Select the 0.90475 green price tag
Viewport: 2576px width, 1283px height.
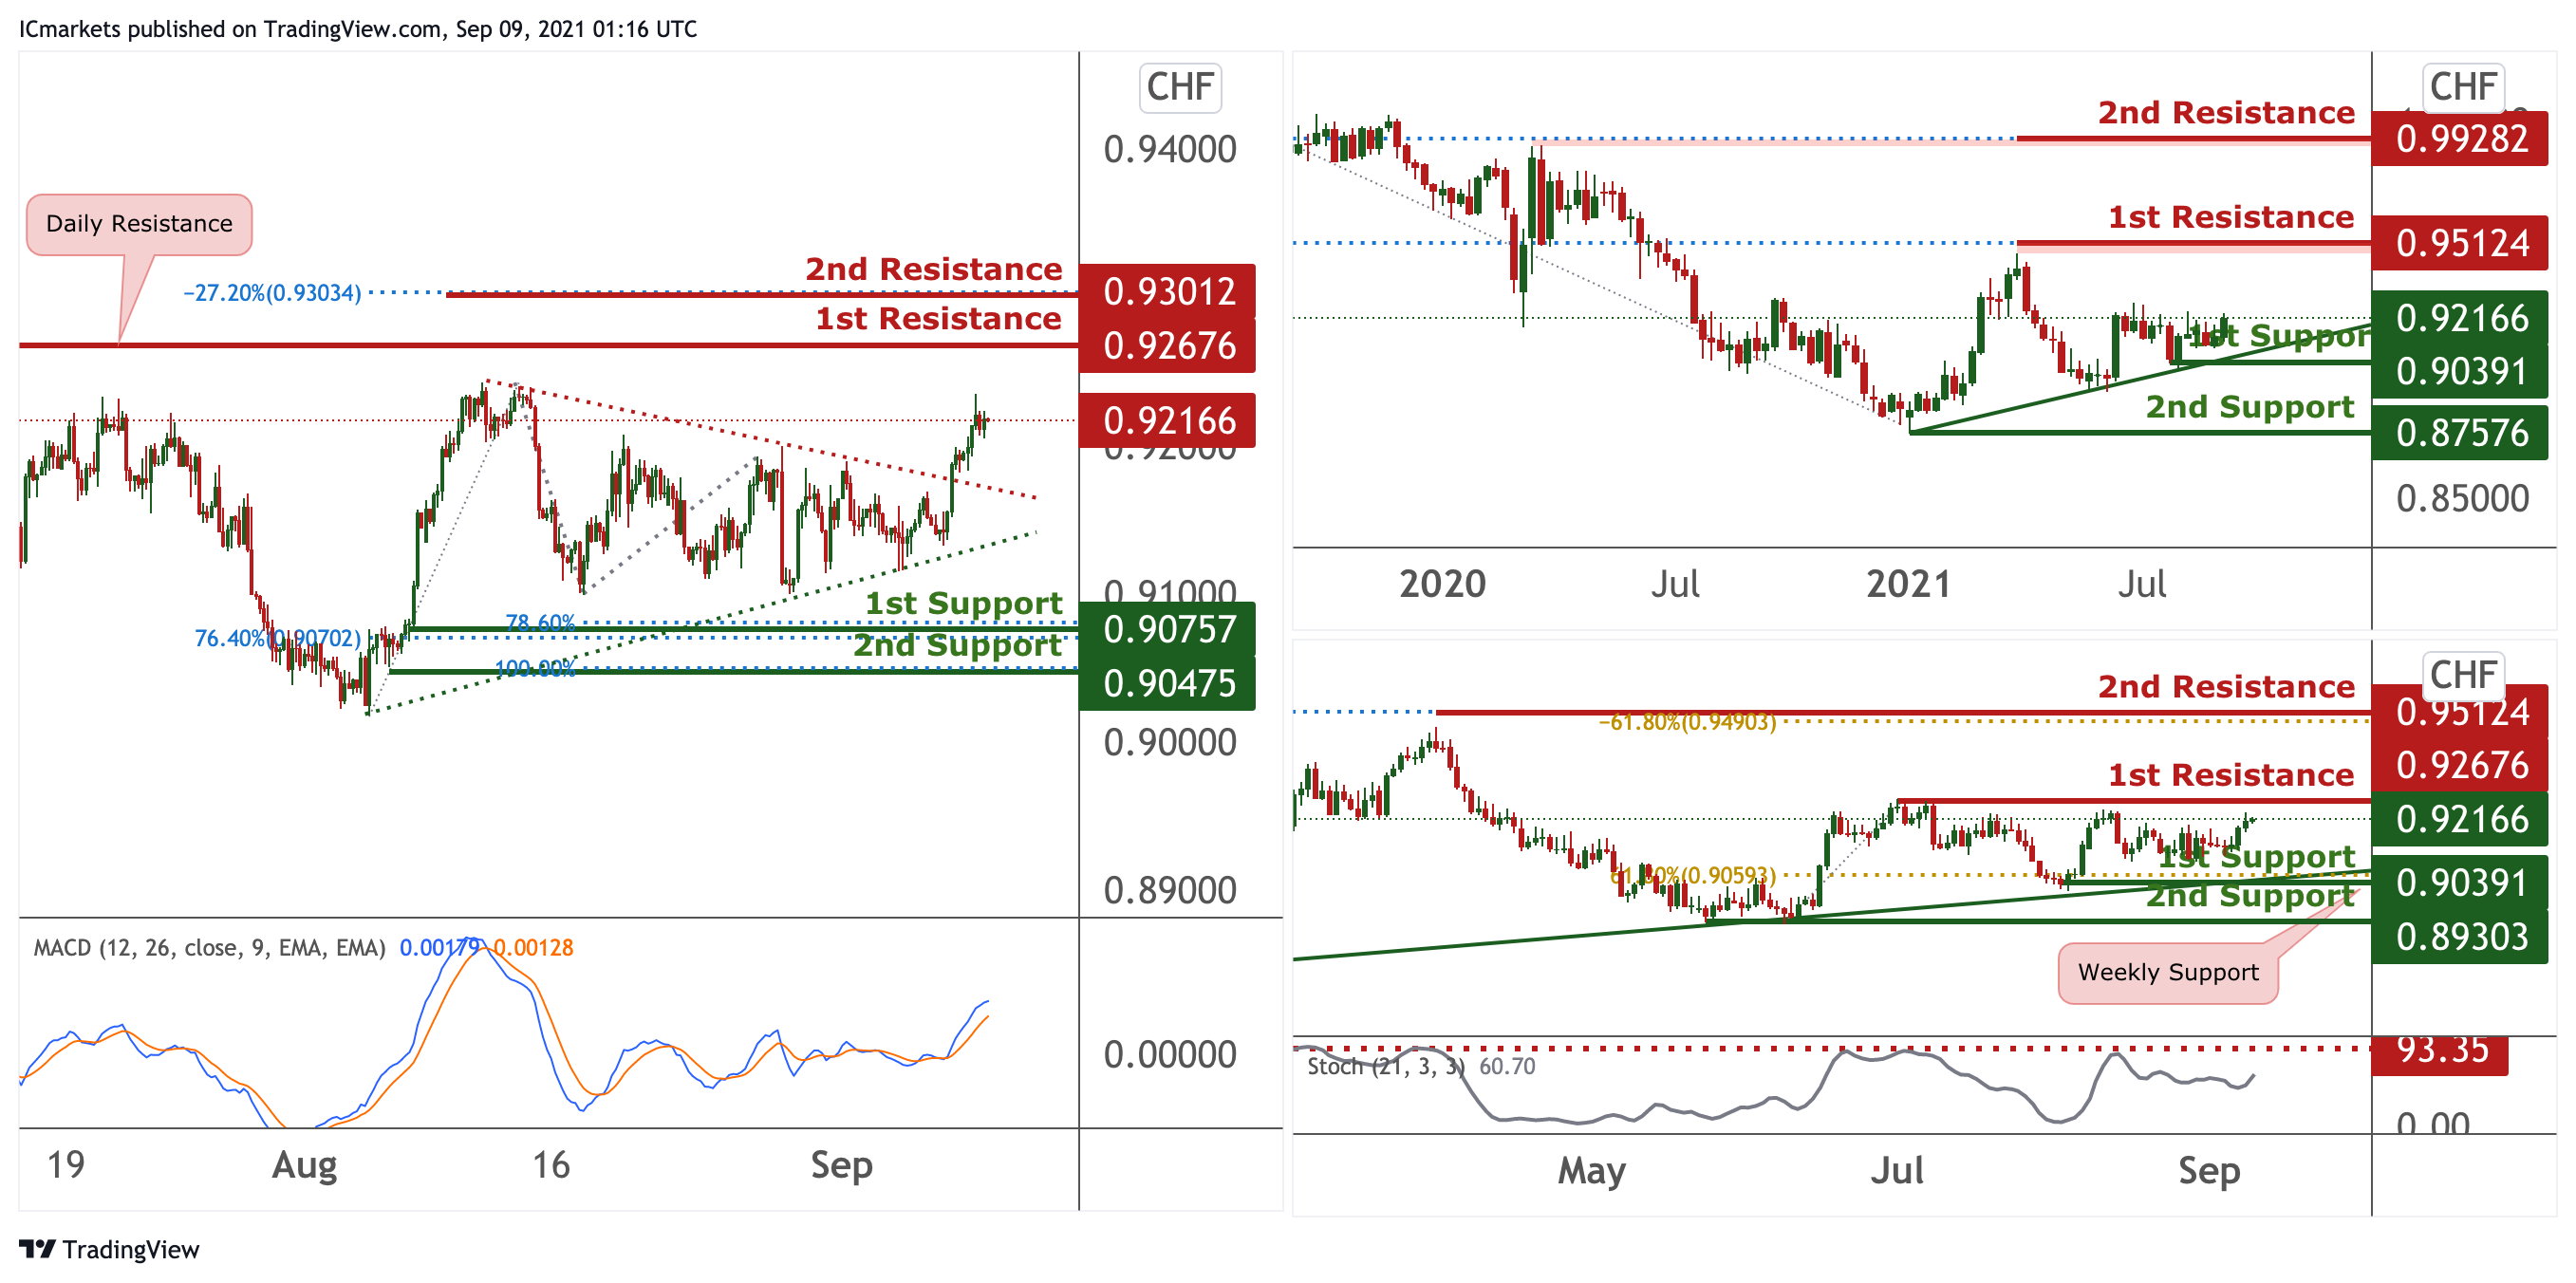tap(1167, 684)
